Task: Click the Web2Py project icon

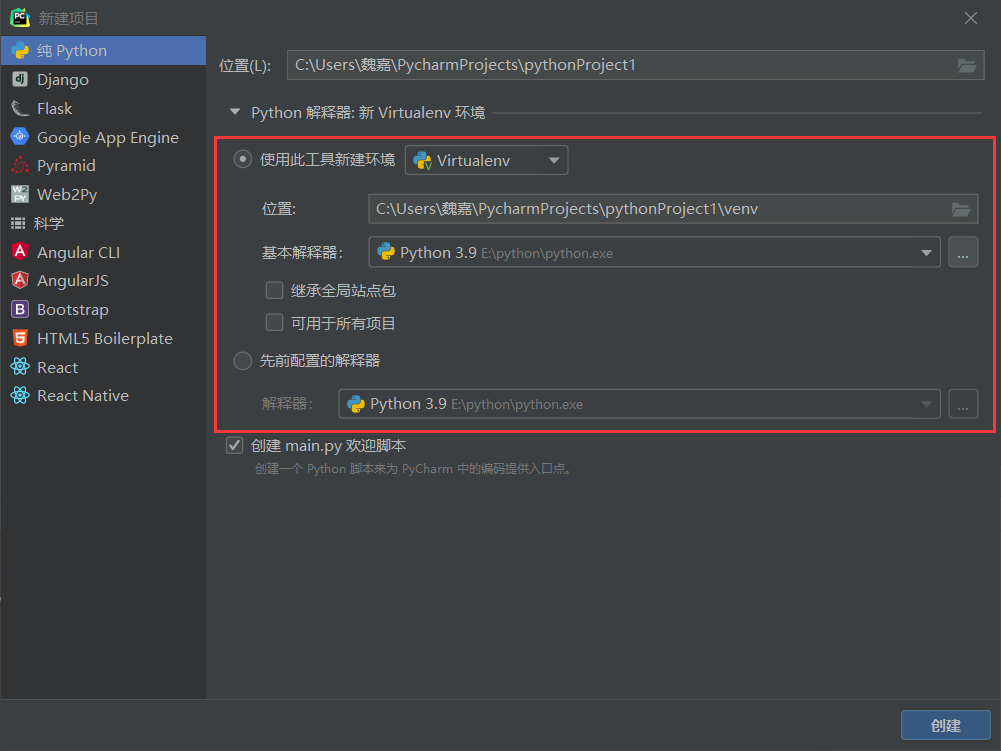Action: click(20, 193)
